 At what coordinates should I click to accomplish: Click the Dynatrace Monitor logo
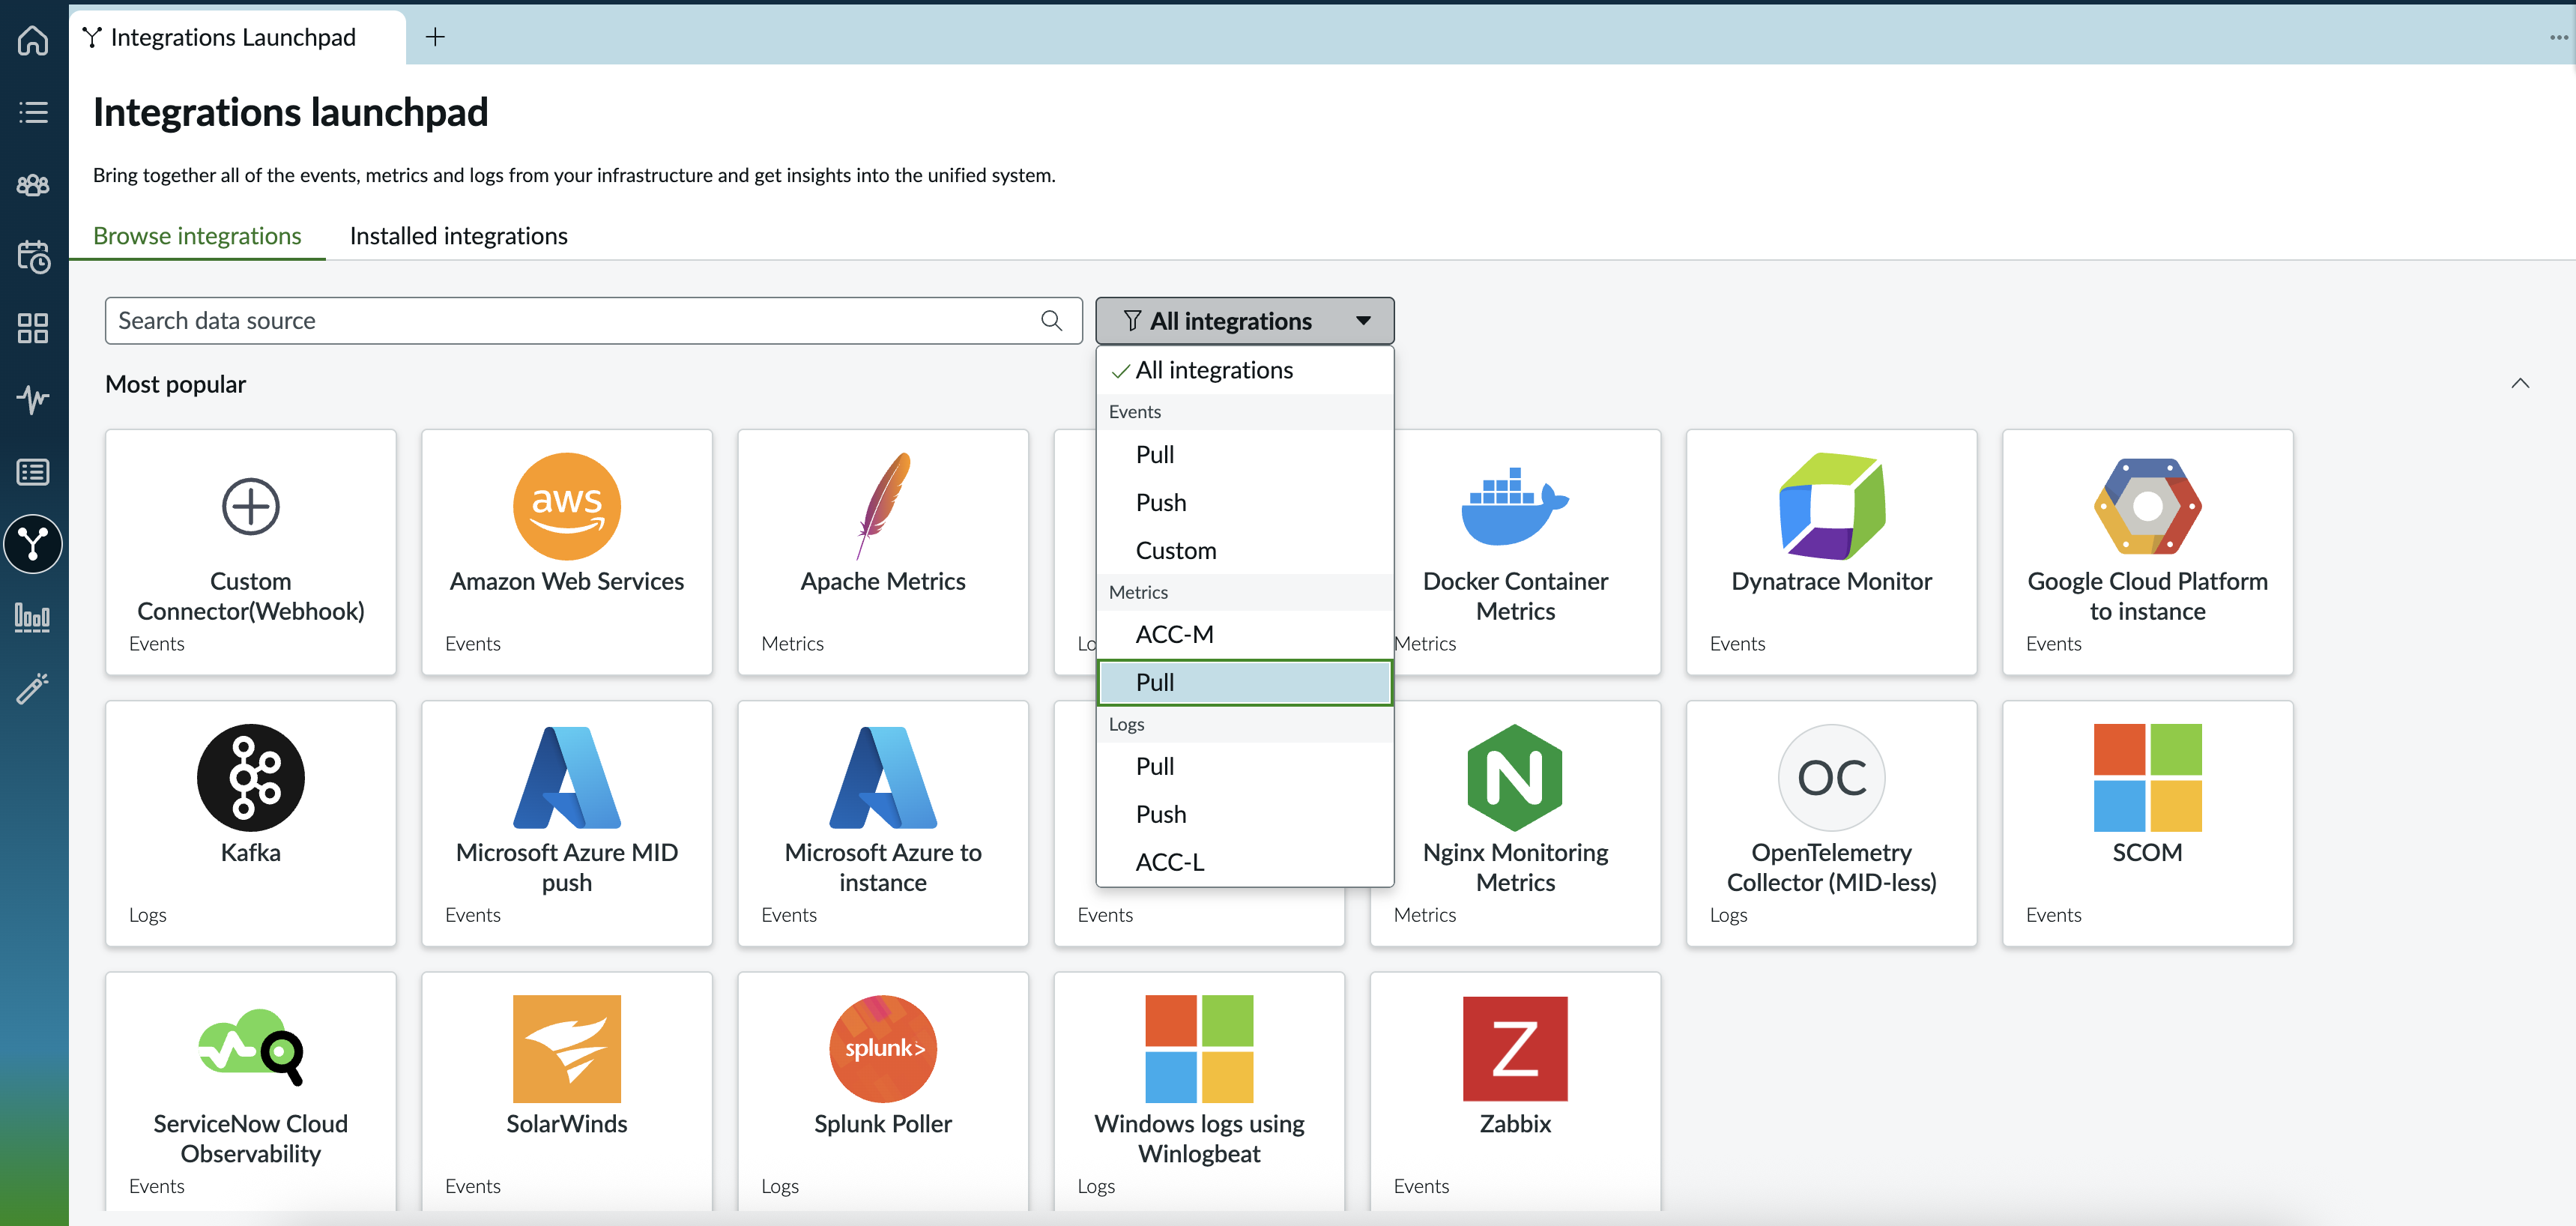pos(1831,506)
